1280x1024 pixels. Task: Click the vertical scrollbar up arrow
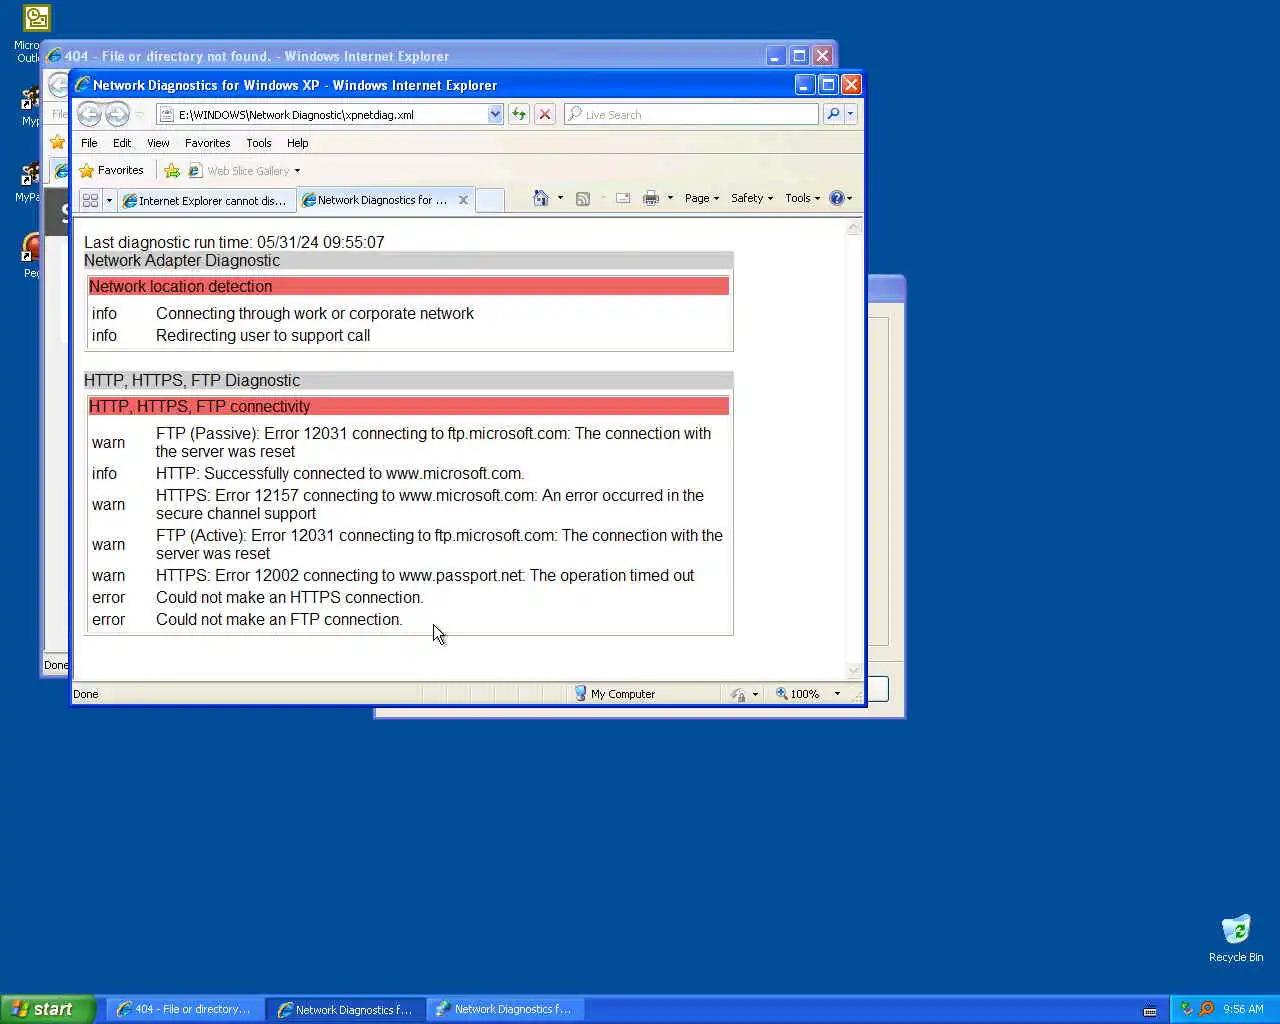tap(854, 227)
